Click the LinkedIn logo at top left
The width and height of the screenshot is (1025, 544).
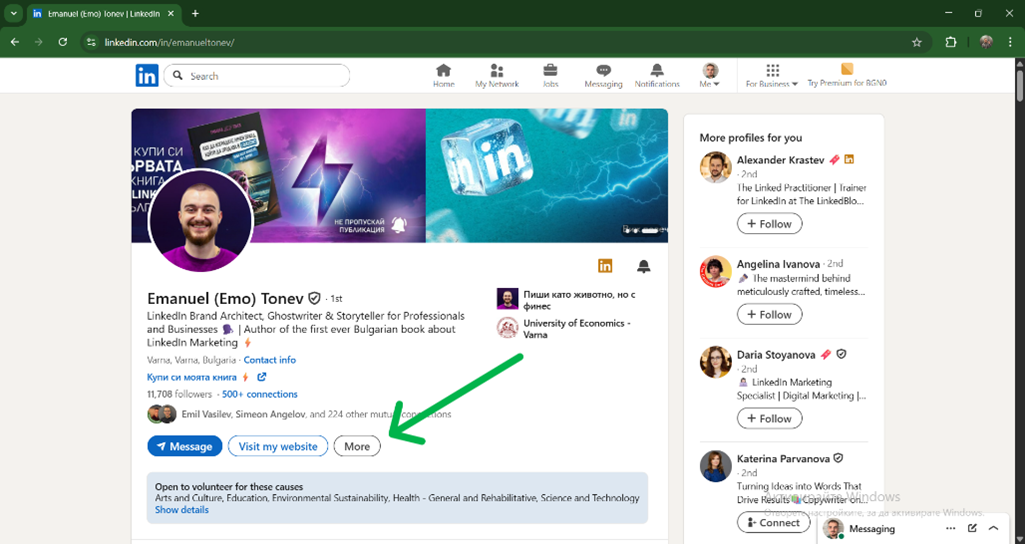click(x=147, y=76)
